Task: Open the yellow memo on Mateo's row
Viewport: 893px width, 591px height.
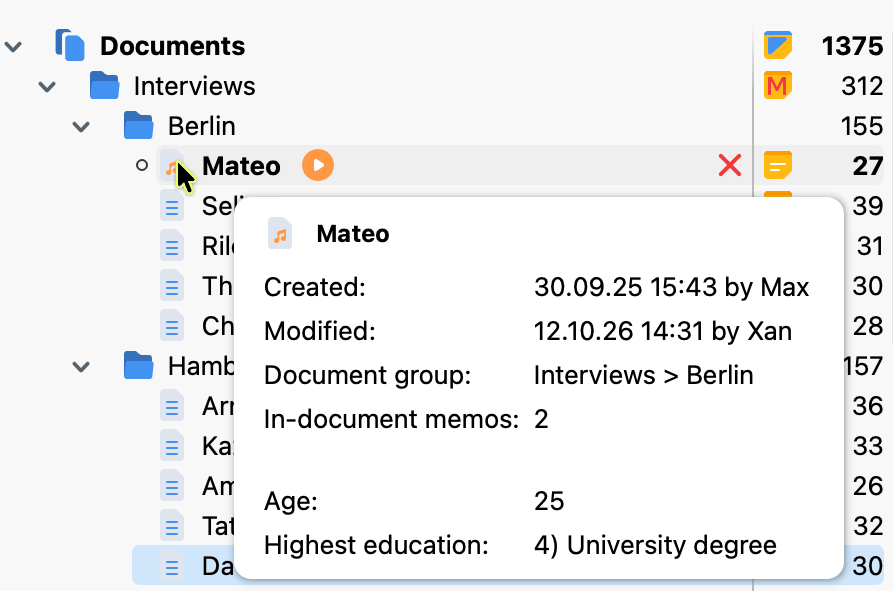Action: [778, 166]
